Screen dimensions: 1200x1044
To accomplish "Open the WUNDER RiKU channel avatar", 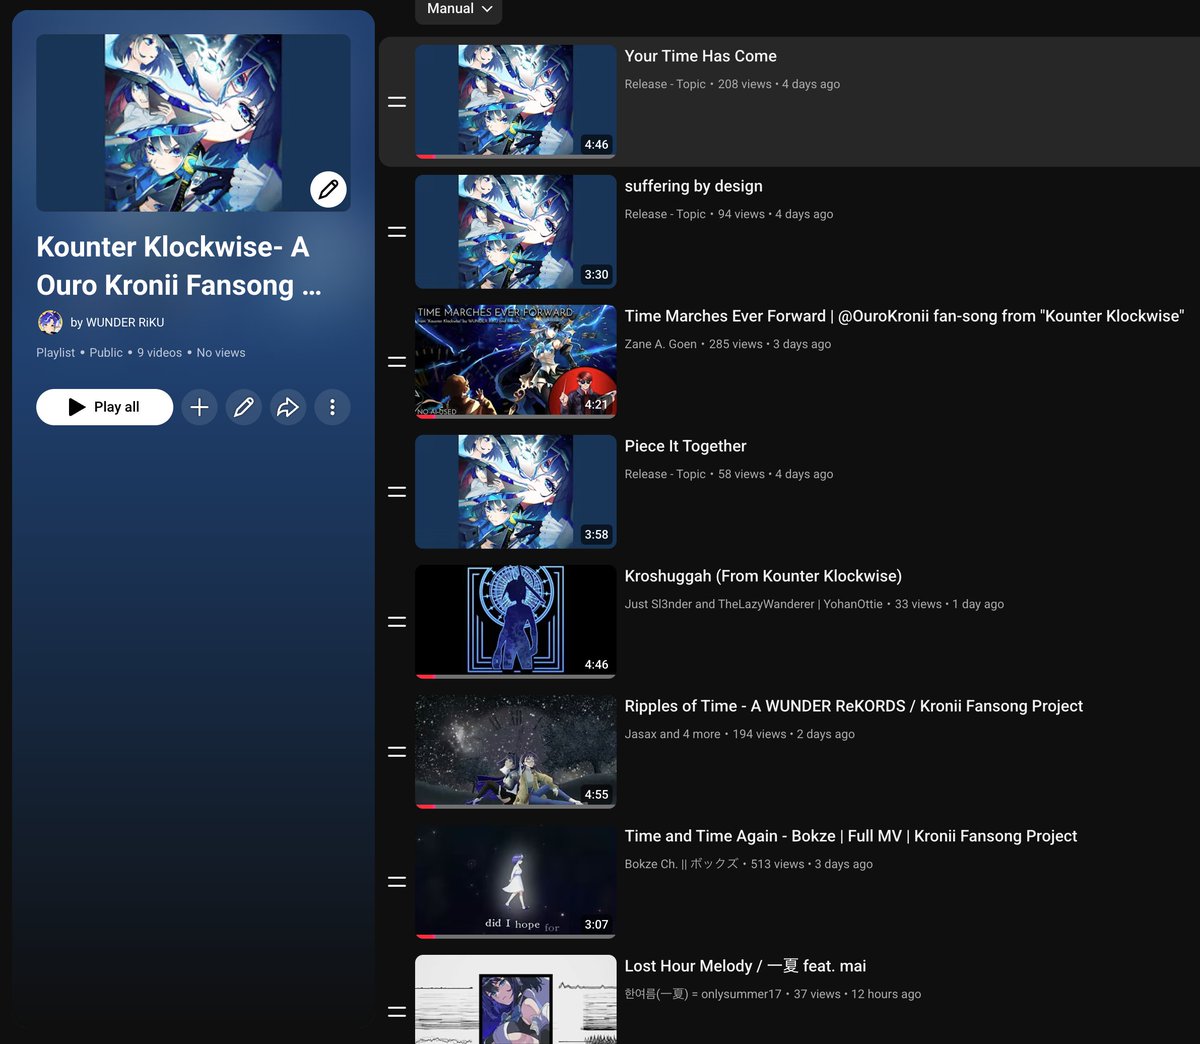I will point(50,322).
